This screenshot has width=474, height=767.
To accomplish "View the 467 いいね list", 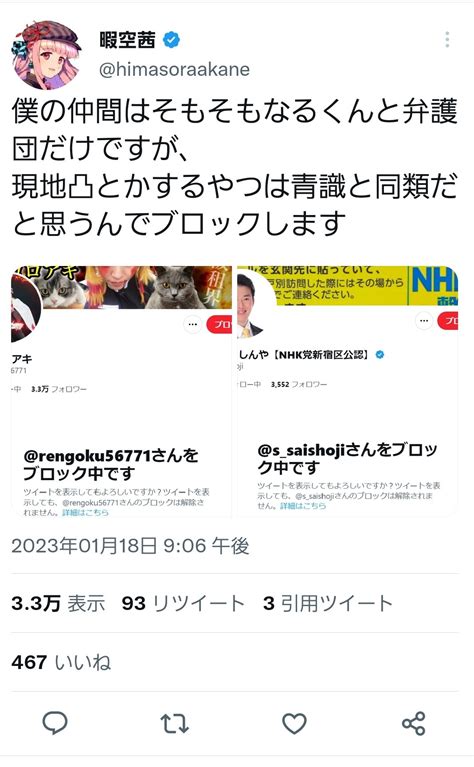I will [x=61, y=662].
